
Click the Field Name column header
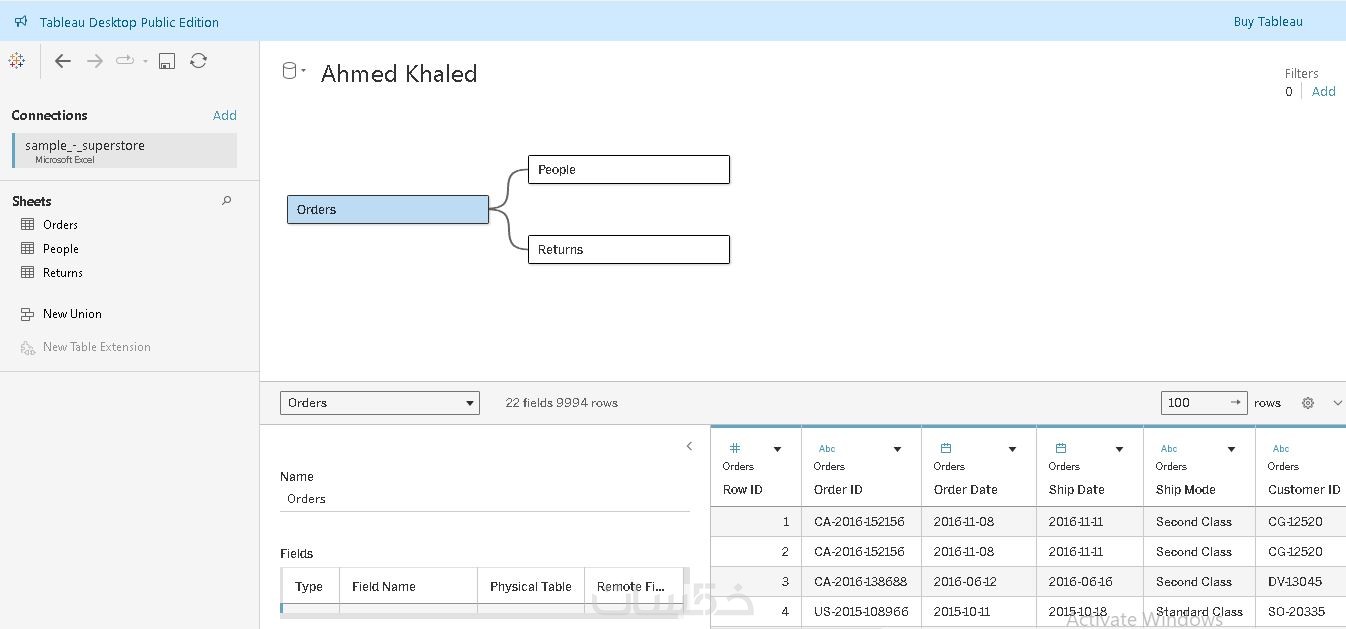408,586
